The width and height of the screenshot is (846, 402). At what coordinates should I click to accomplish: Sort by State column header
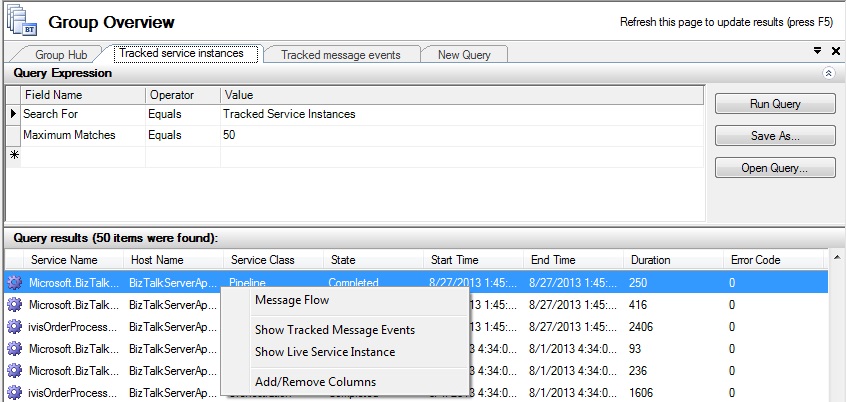click(x=373, y=260)
